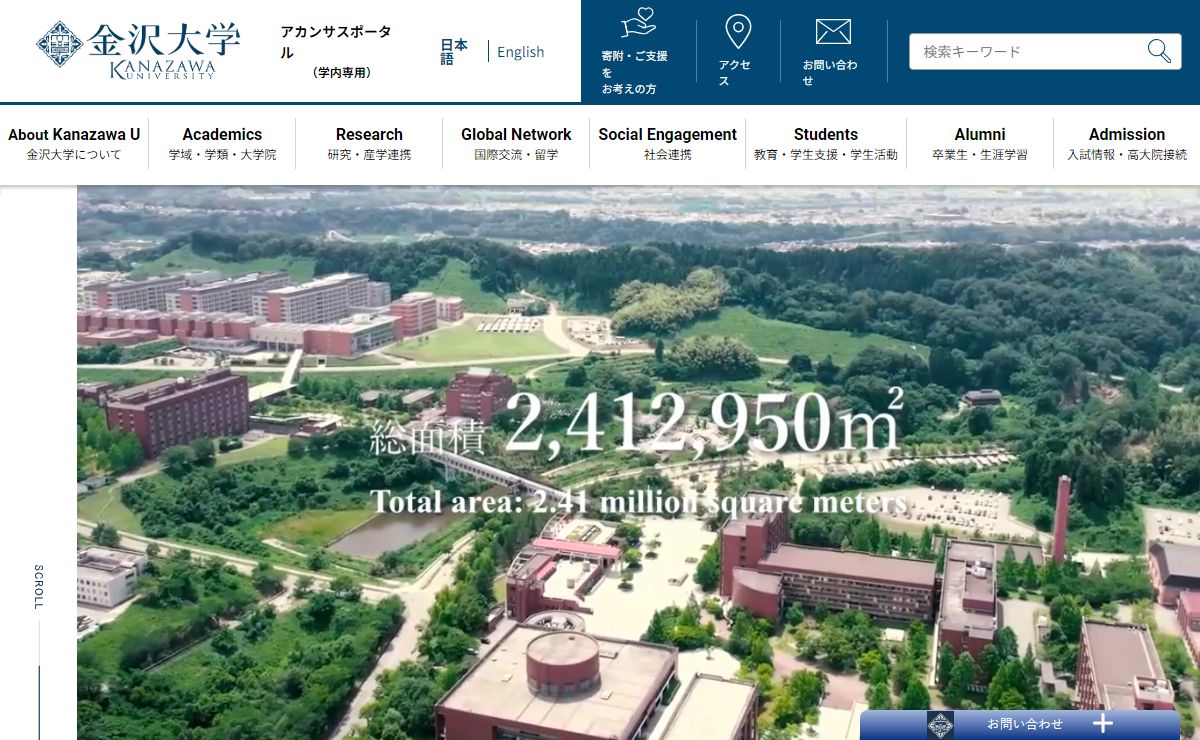Viewport: 1200px width, 740px height.
Task: Click the emblem on bottom contact bar
Action: tap(940, 725)
